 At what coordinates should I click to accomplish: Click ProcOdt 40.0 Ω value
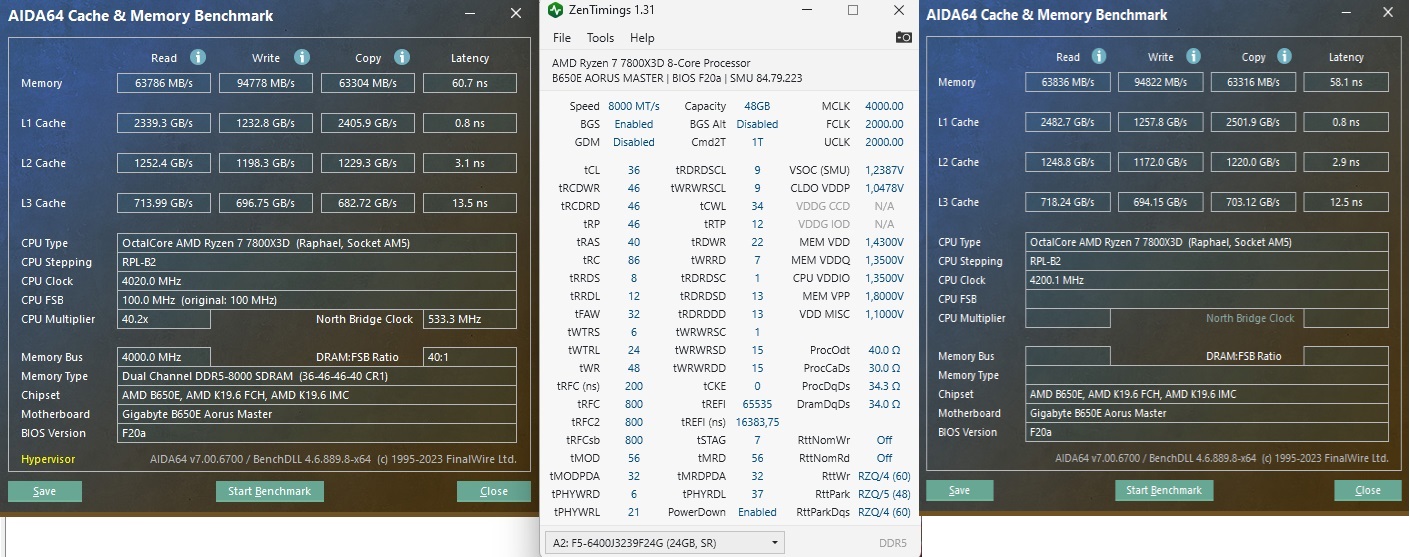point(884,350)
